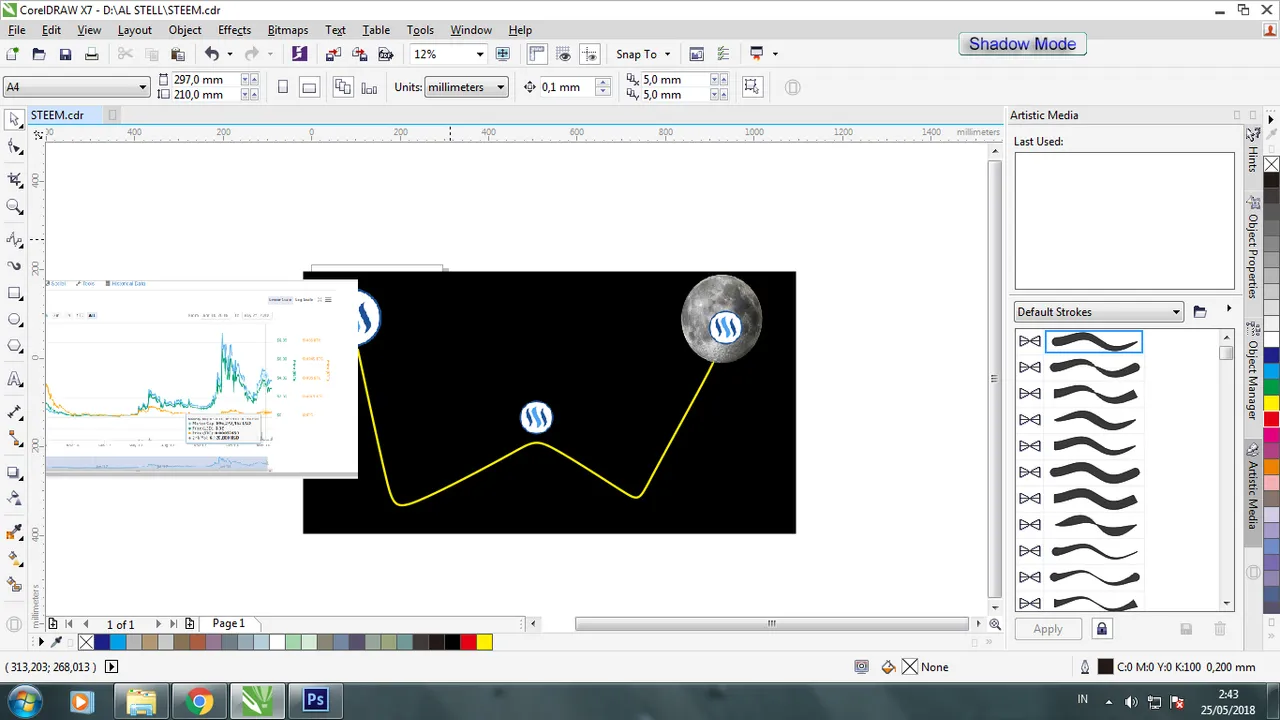Click the Apply button
Screen dimensions: 1280x720
click(1048, 629)
